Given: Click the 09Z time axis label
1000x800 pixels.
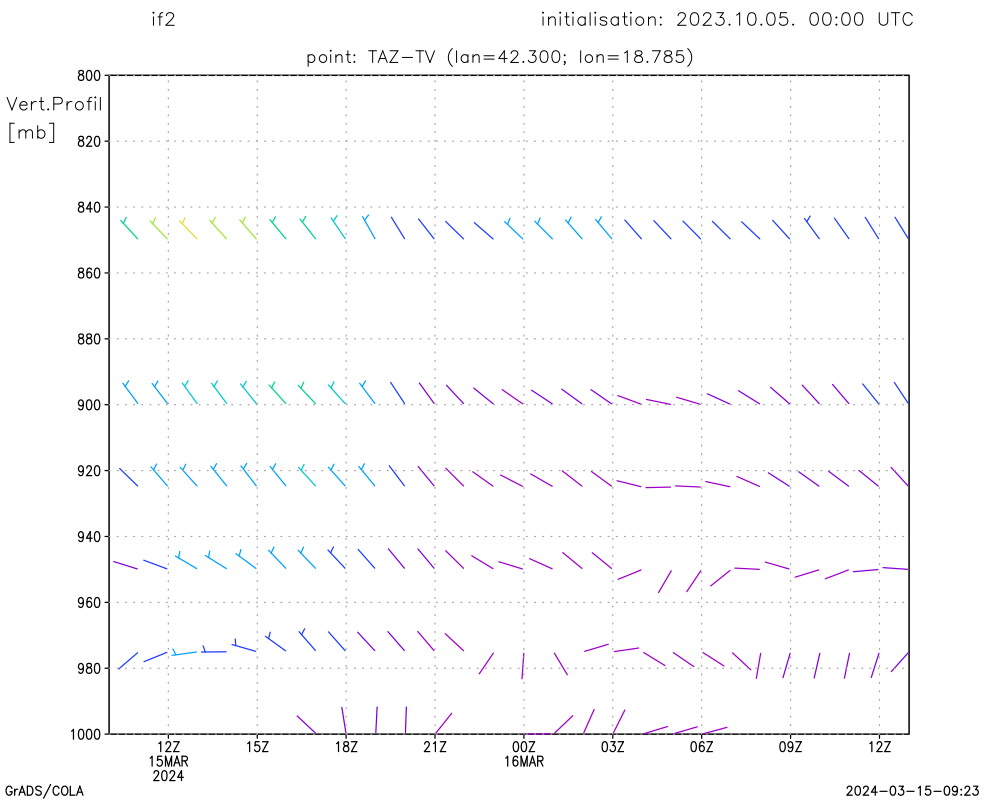Looking at the screenshot, I should coord(790,747).
